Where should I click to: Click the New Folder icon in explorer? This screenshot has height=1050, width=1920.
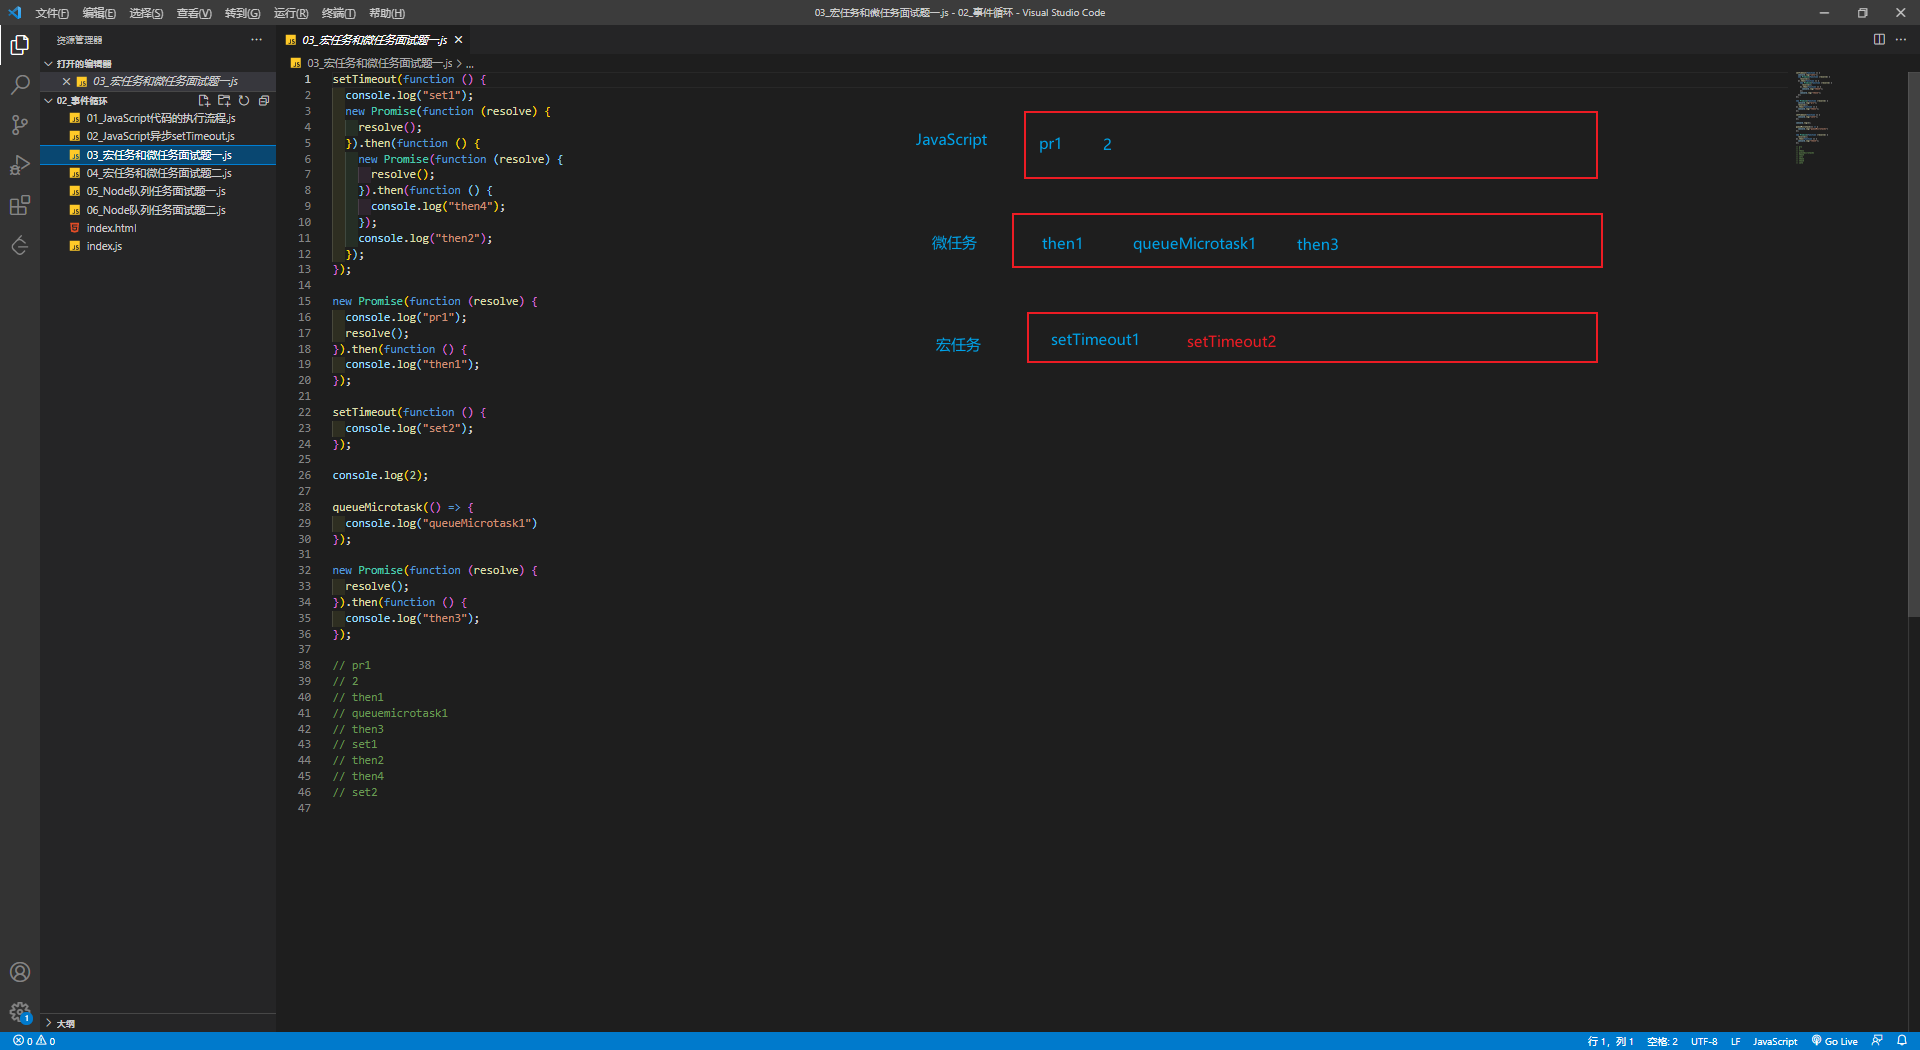224,101
